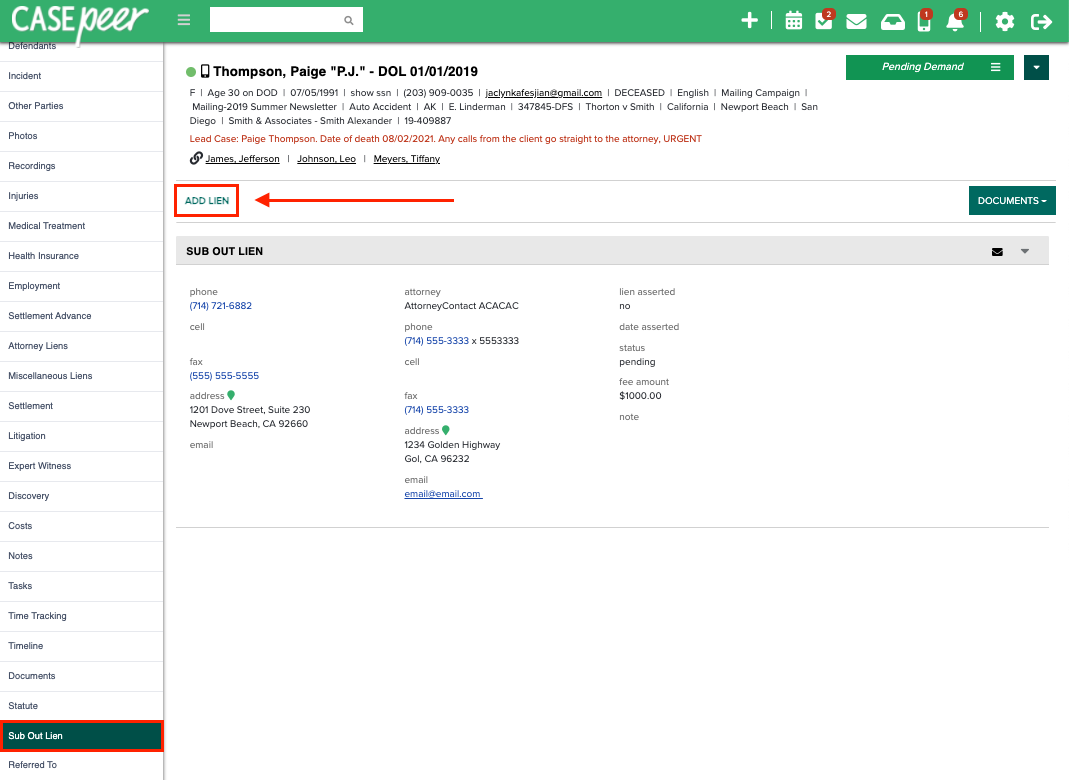The image size is (1069, 780).
Task: Open the DOCUMENTS dropdown menu
Action: pyautogui.click(x=1011, y=200)
